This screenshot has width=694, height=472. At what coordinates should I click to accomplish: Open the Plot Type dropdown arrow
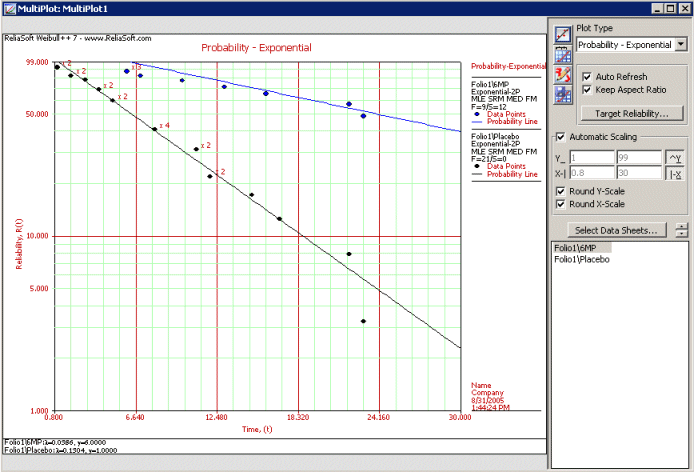(681, 45)
